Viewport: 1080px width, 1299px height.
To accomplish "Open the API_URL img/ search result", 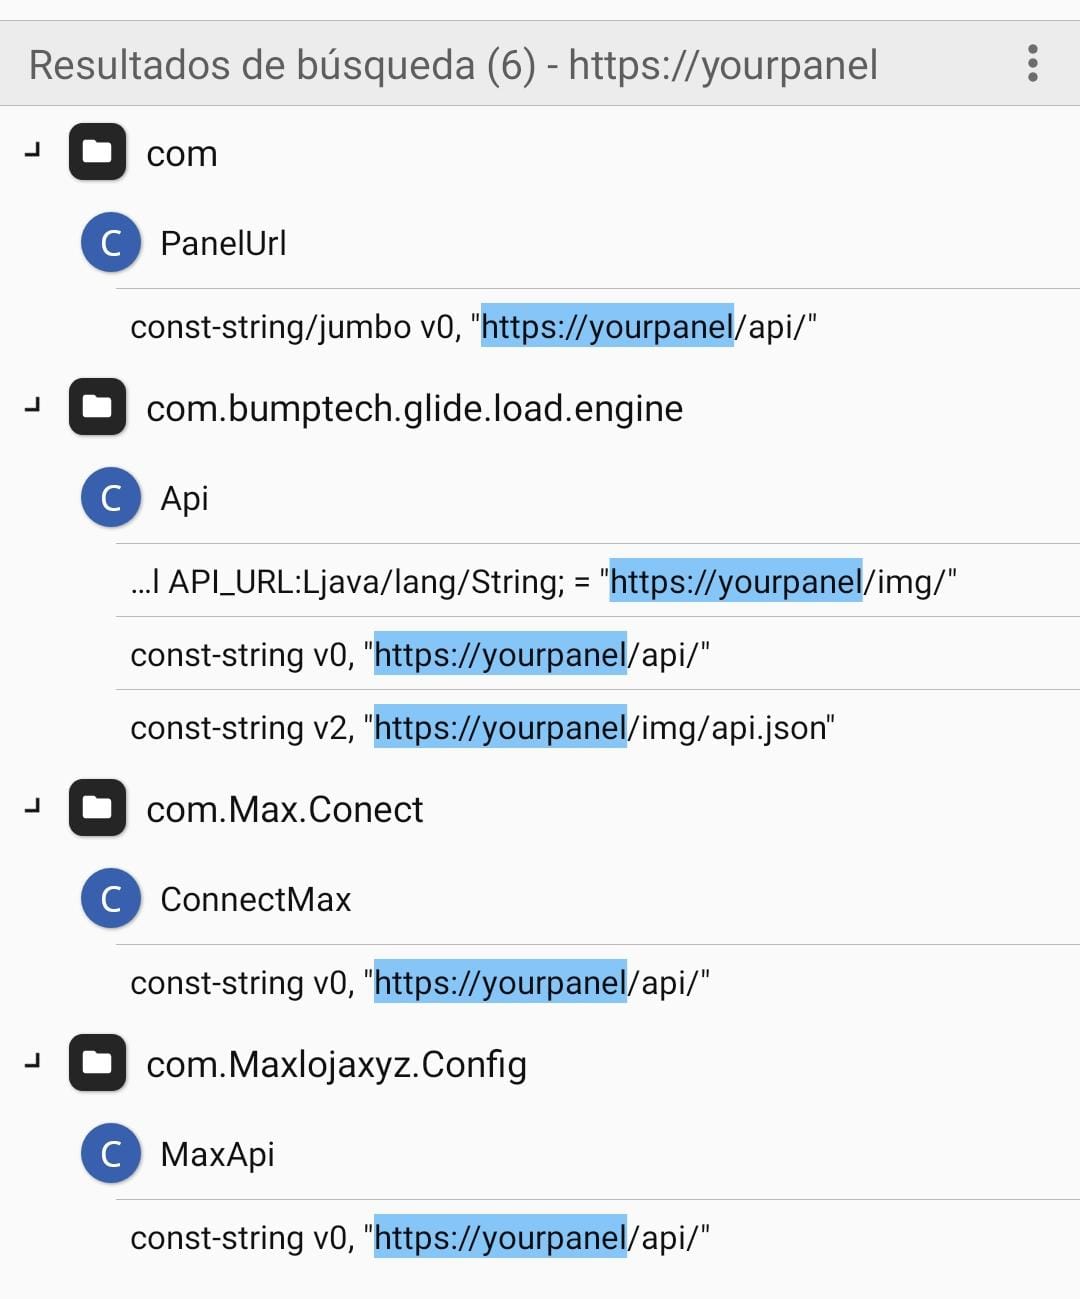I will coord(543,581).
